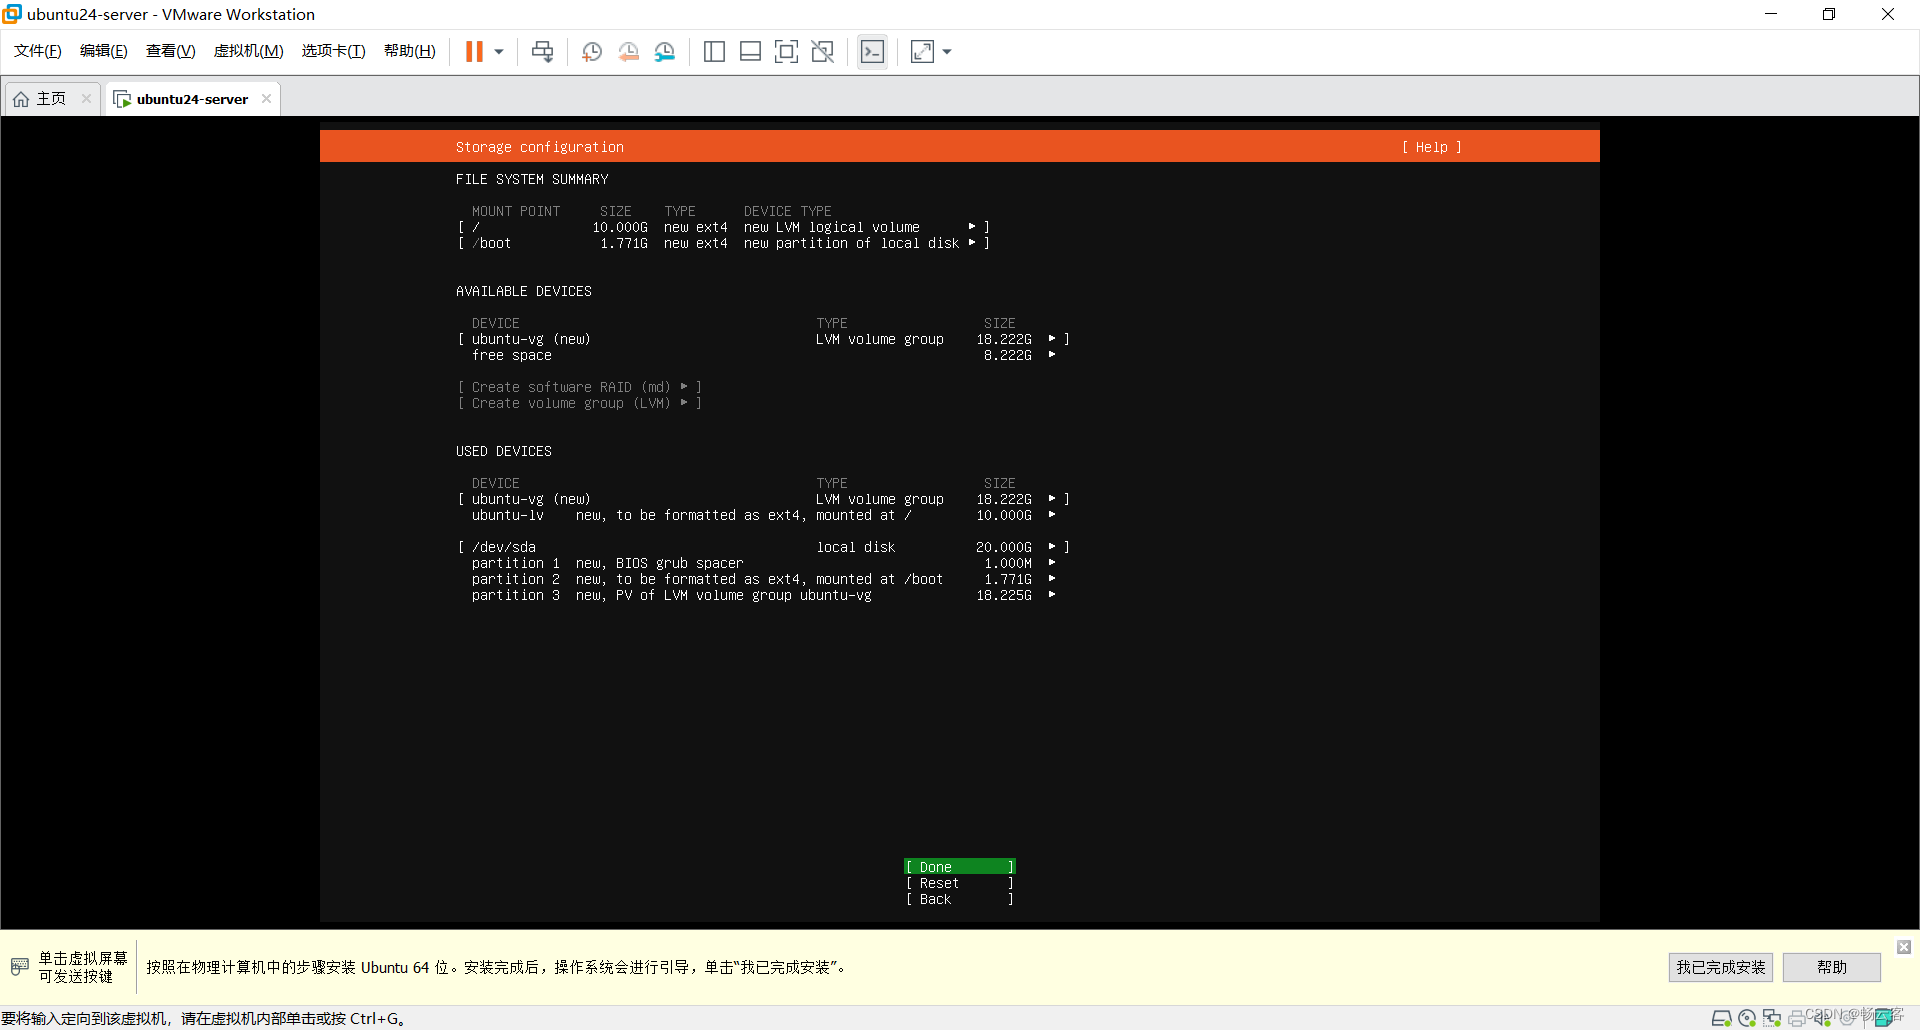Close the 主页 tab
The width and height of the screenshot is (1920, 1030).
point(86,98)
